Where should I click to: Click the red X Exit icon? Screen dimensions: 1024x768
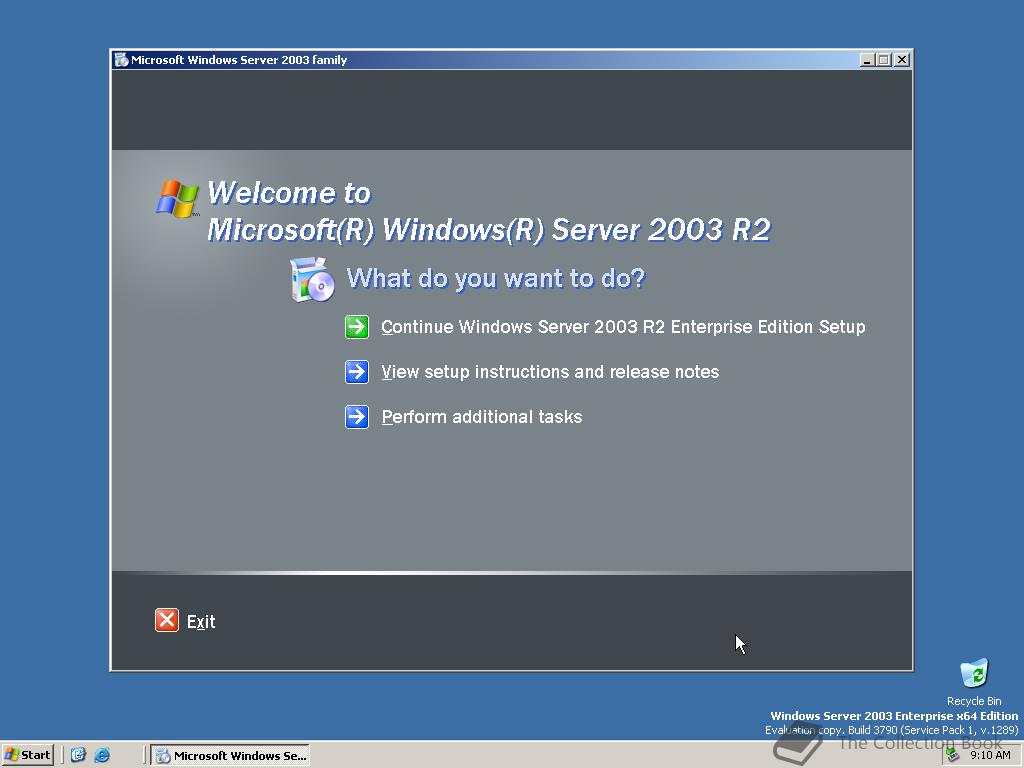point(166,620)
